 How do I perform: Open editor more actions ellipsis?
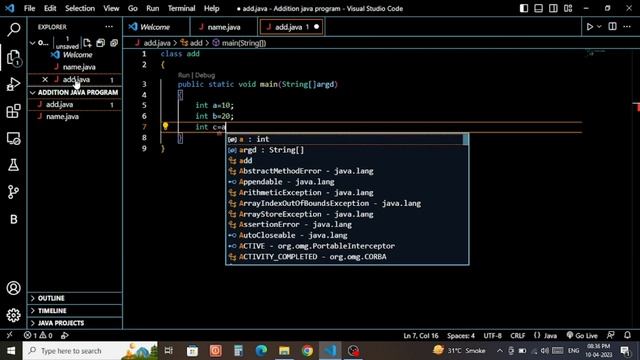coord(627,27)
